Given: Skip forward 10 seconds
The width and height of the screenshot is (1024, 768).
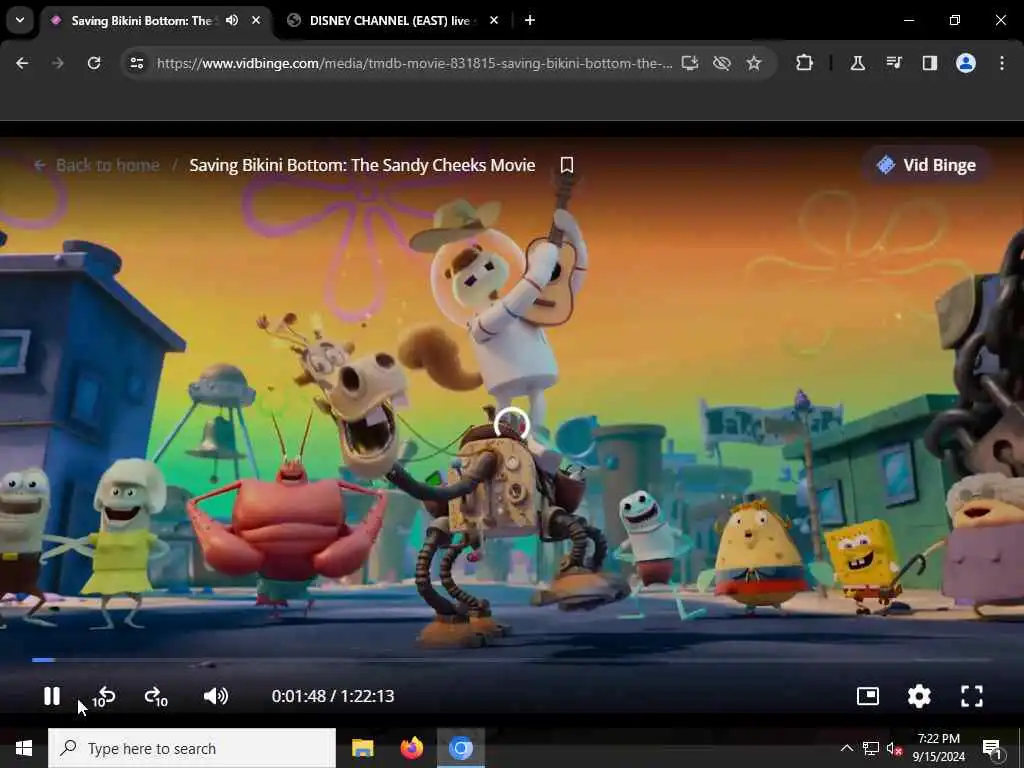Looking at the screenshot, I should [156, 697].
